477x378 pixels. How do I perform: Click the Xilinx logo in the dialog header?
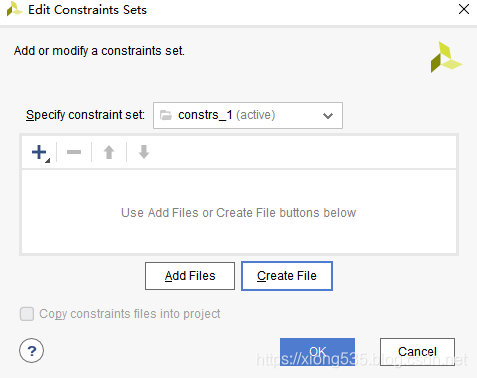pyautogui.click(x=446, y=57)
